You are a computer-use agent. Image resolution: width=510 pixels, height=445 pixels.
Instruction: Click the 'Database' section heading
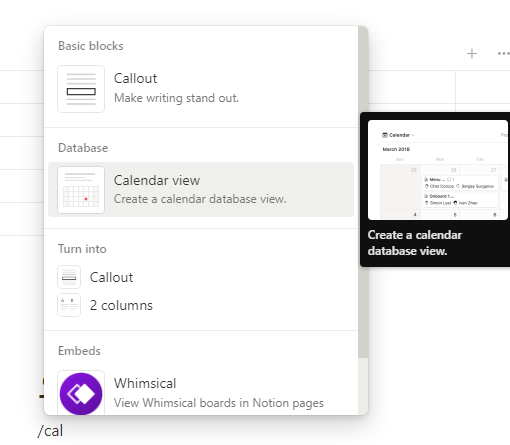(x=83, y=148)
